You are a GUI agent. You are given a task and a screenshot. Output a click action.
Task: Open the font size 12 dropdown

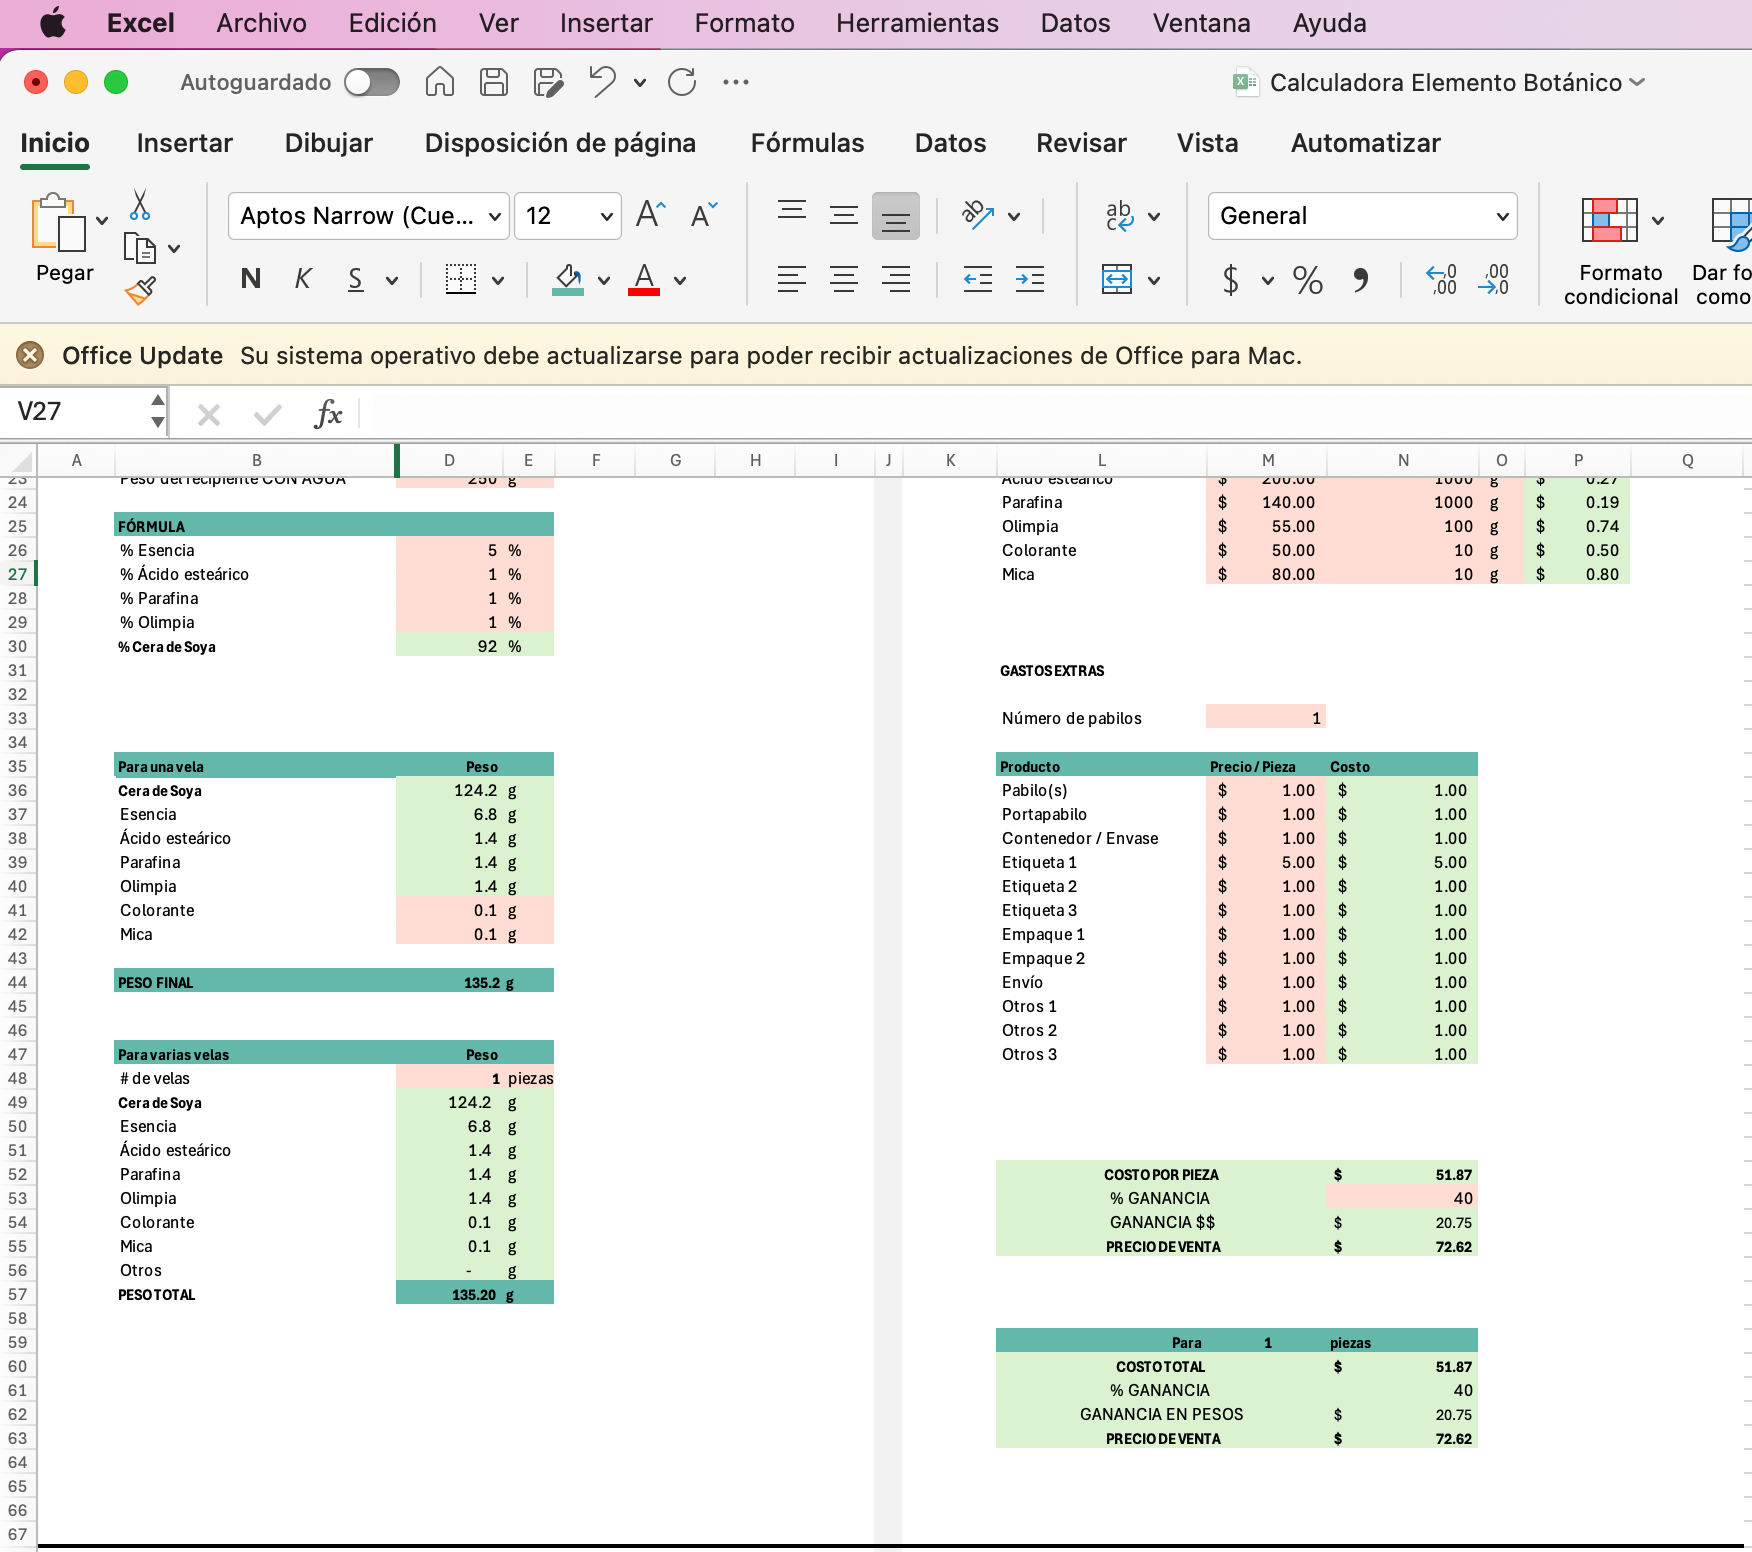click(606, 217)
